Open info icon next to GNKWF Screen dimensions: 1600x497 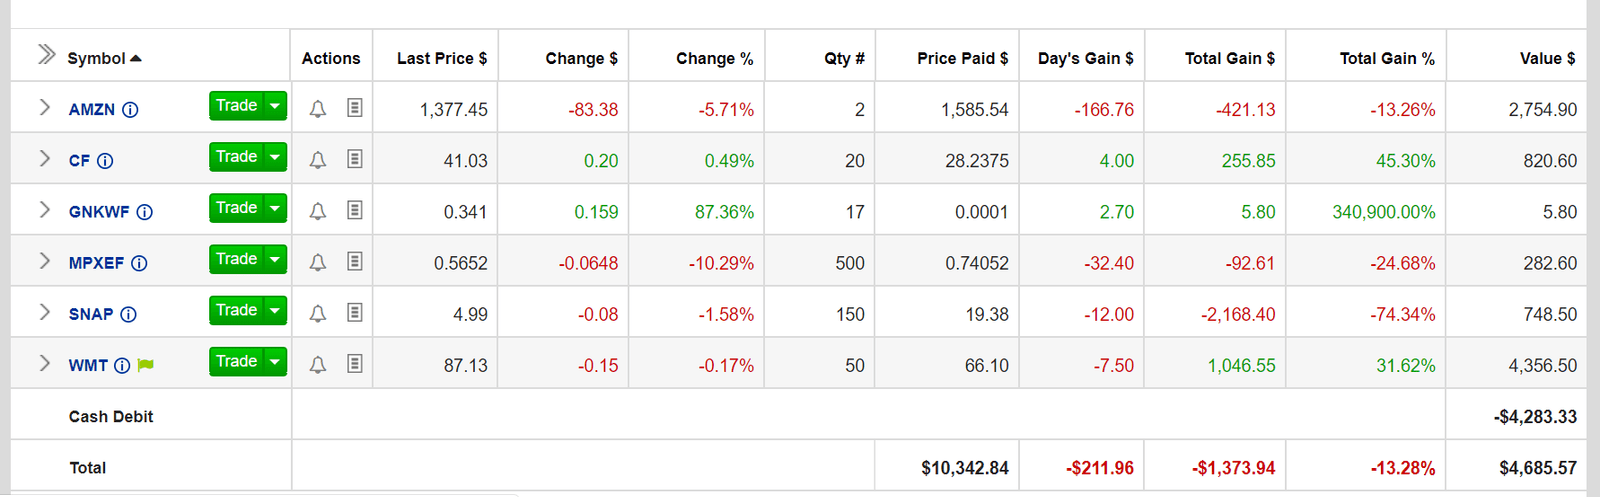point(144,212)
